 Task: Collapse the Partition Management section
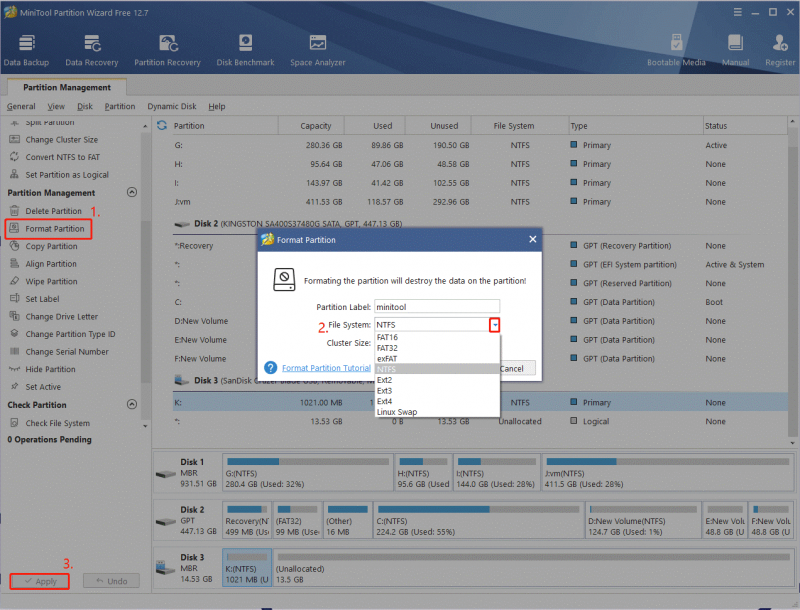coord(132,192)
